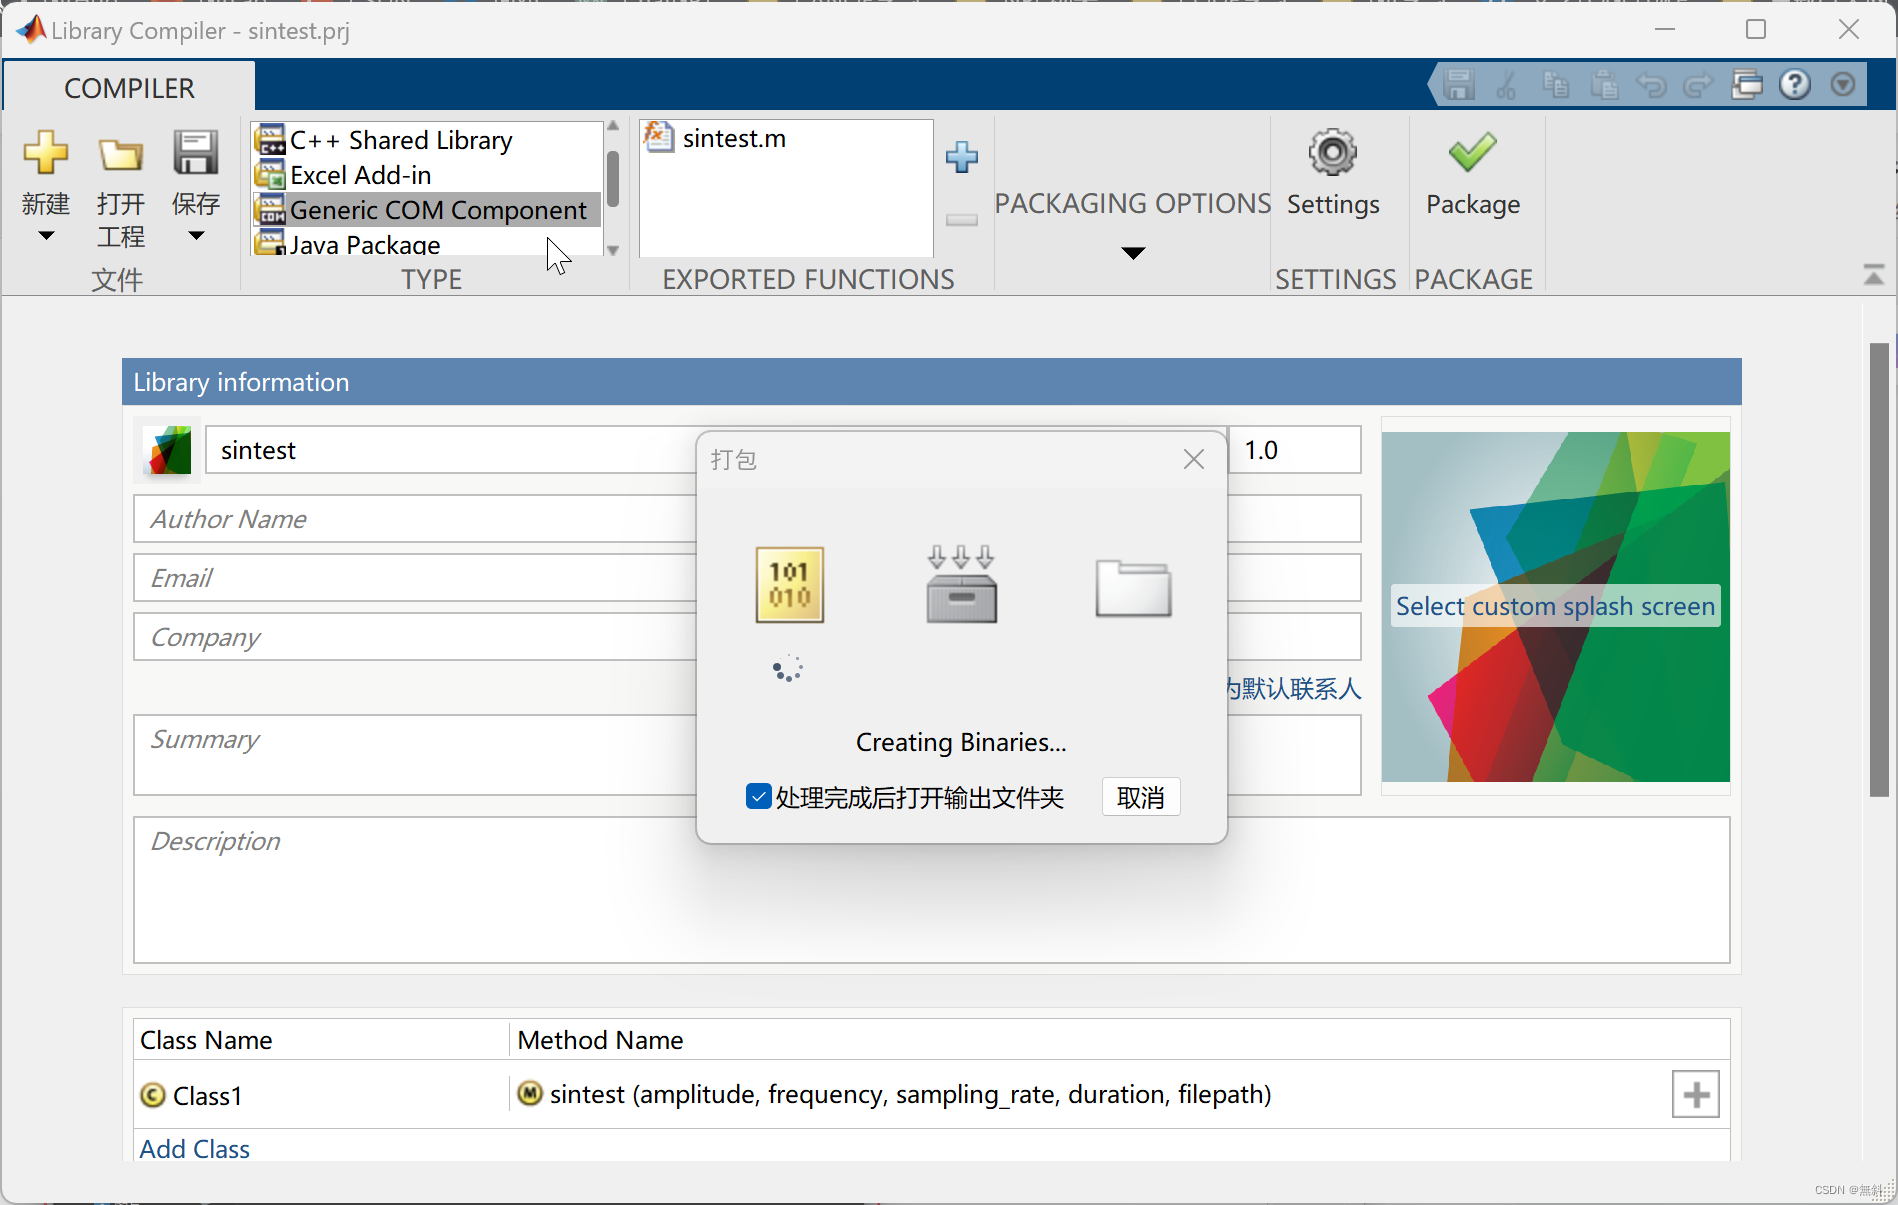The image size is (1898, 1205).
Task: Undo the last action with undo icon
Action: coord(1652,84)
